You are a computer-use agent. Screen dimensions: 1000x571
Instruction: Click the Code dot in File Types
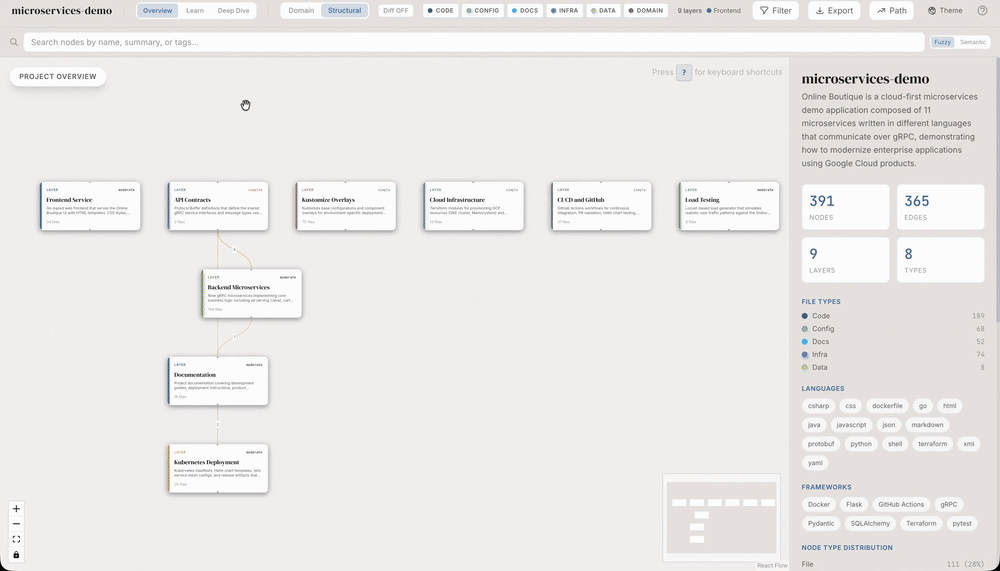805,316
